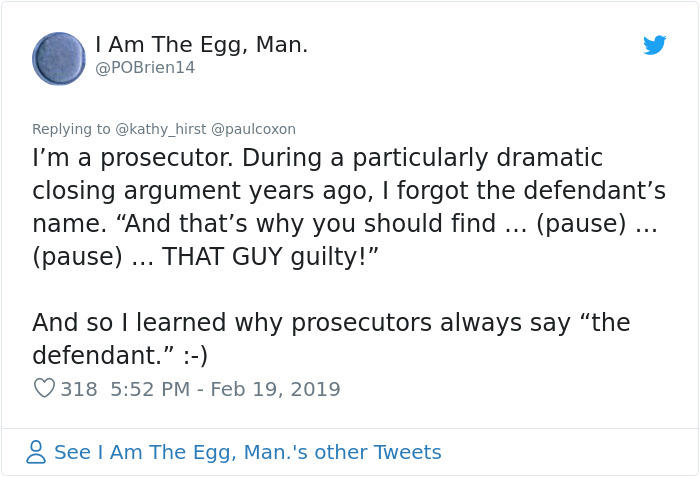
Task: Open the '5:52 PM' time text
Action: [x=150, y=389]
